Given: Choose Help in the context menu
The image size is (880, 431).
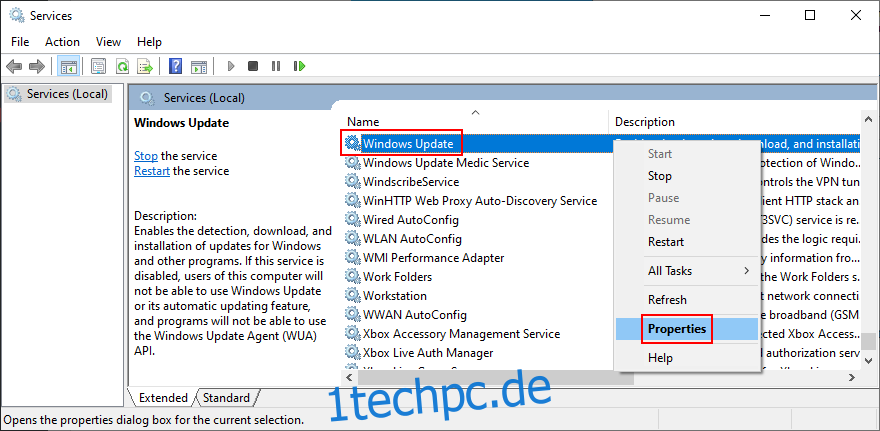Looking at the screenshot, I should 688,357.
